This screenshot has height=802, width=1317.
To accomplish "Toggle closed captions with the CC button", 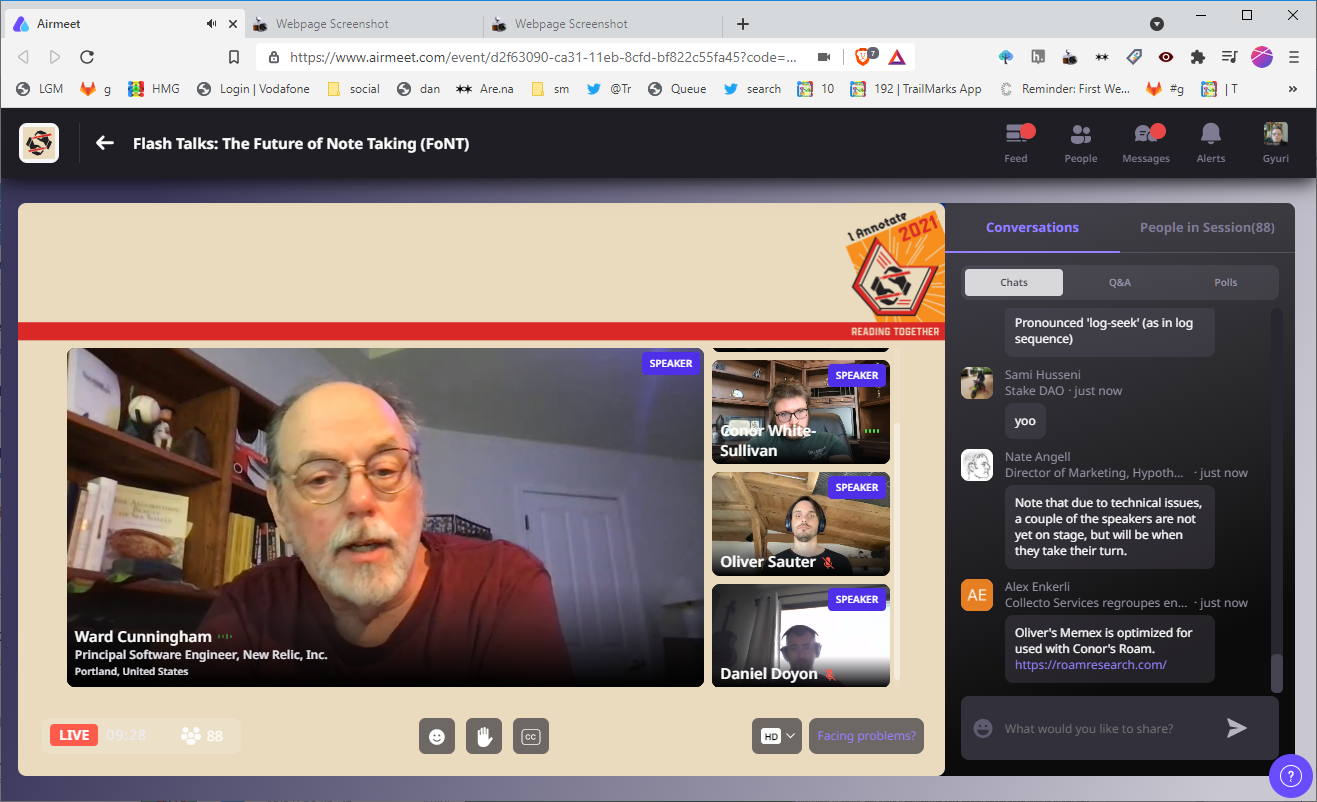I will pos(531,736).
